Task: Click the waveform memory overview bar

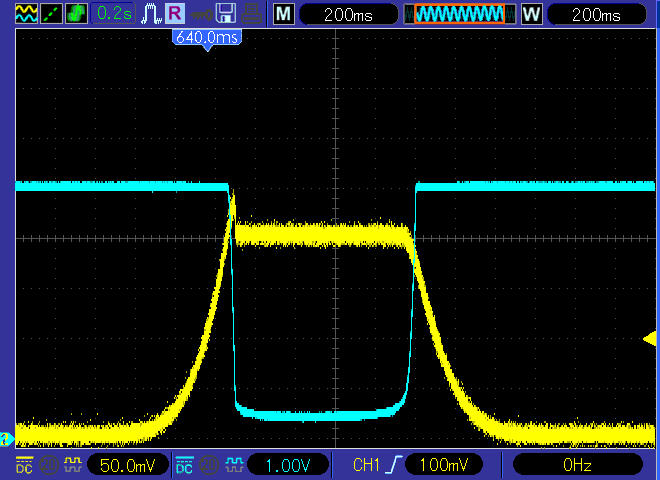Action: [x=460, y=14]
